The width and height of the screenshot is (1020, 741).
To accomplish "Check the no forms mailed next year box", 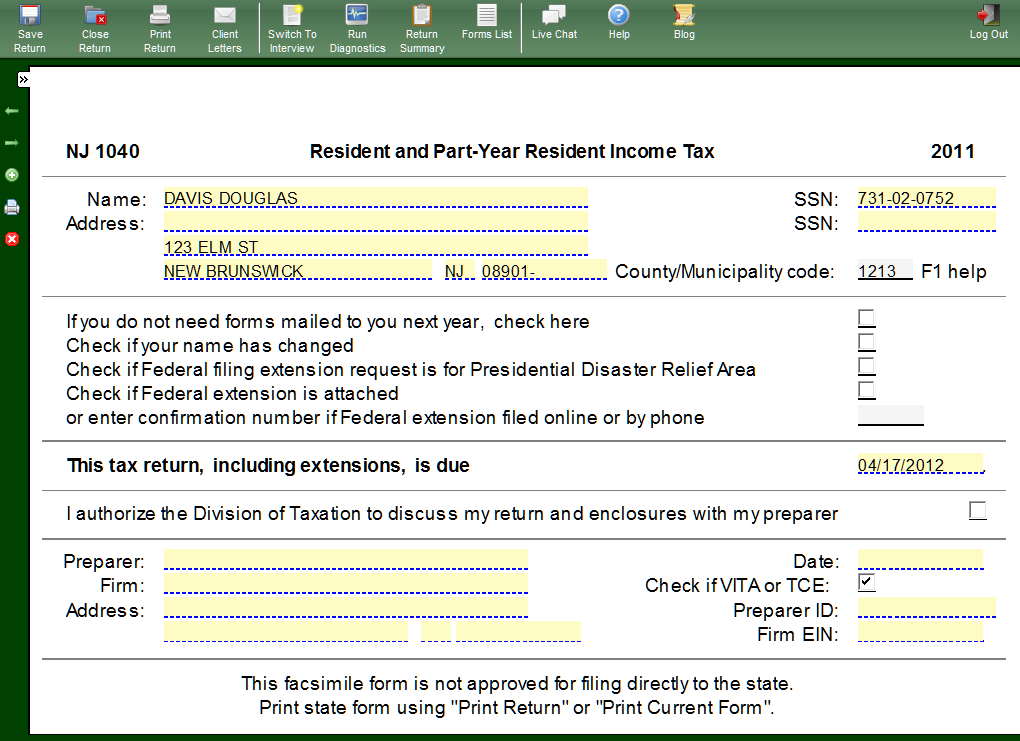I will 866,319.
